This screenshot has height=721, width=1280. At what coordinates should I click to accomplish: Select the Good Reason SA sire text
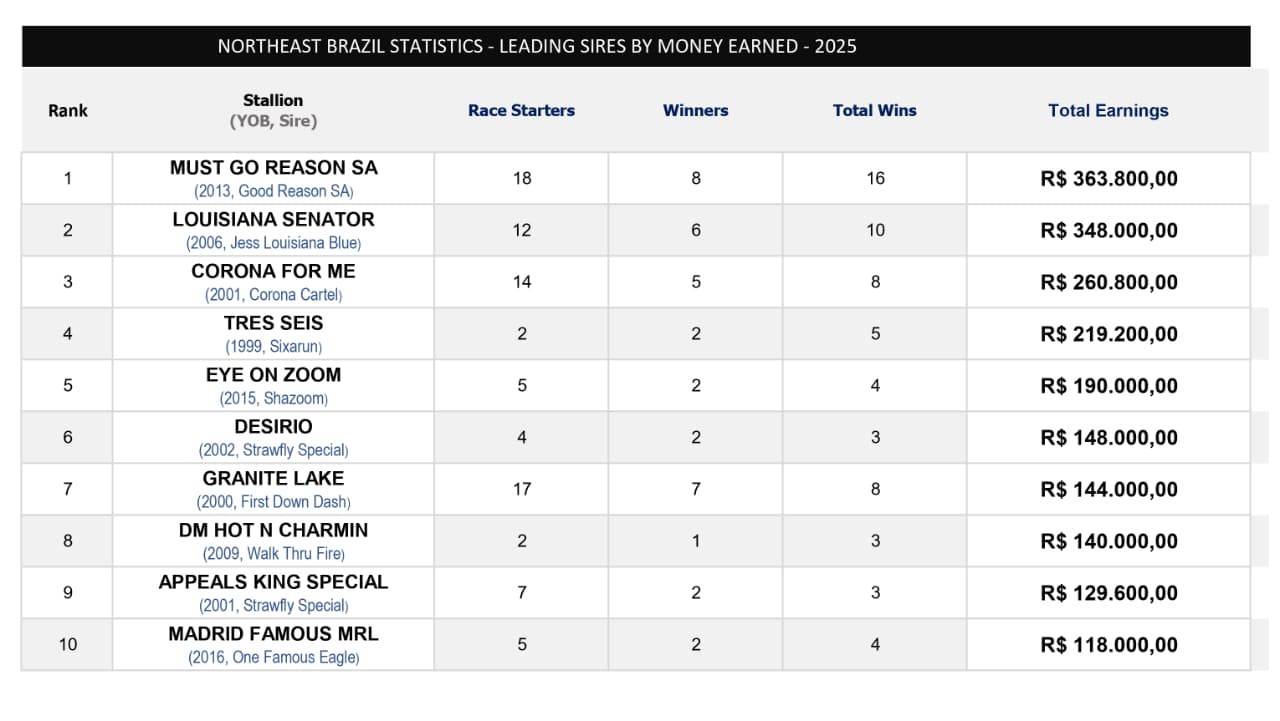click(x=295, y=191)
